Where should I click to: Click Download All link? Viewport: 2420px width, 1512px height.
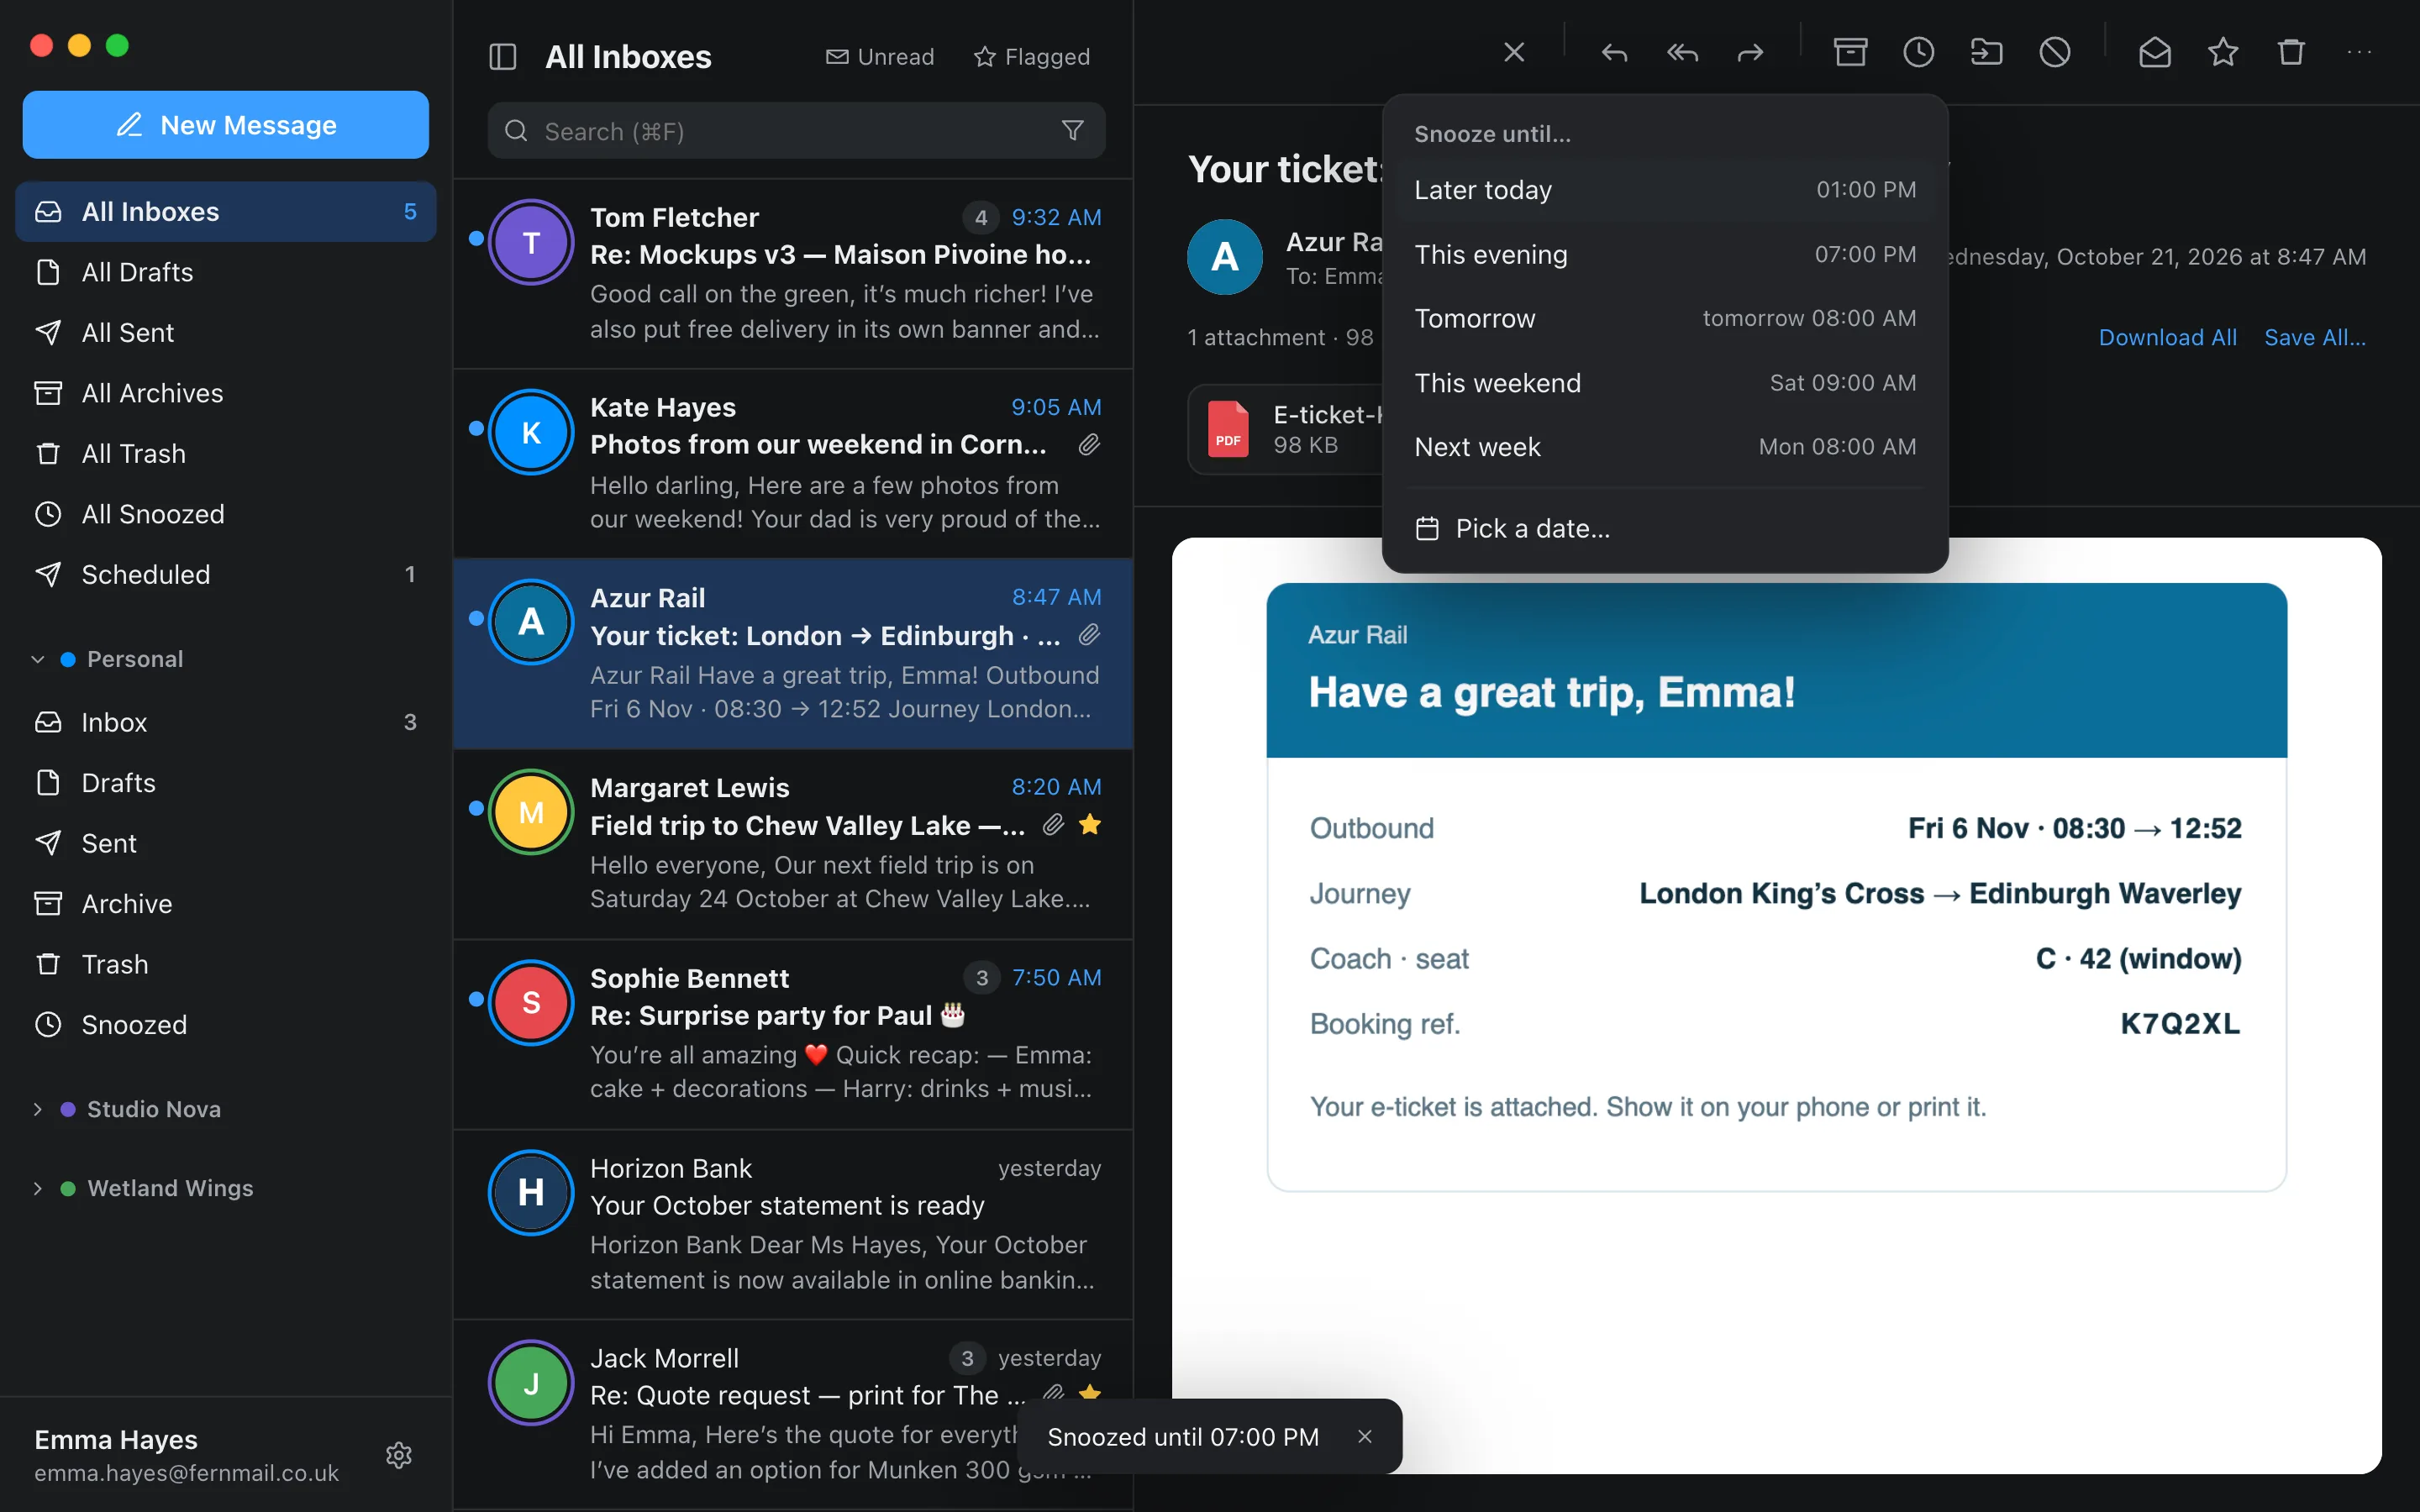point(2167,338)
